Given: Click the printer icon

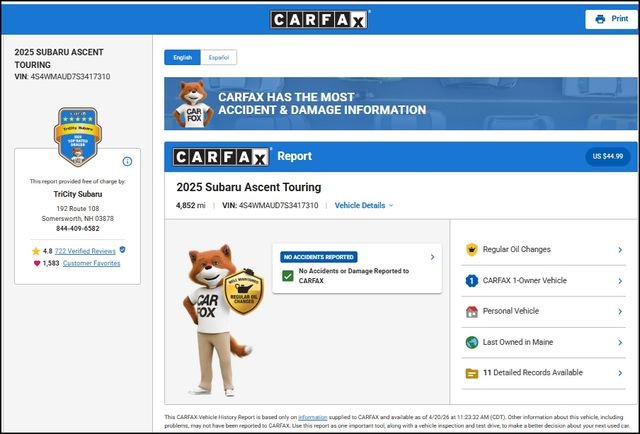Looking at the screenshot, I should pyautogui.click(x=600, y=19).
